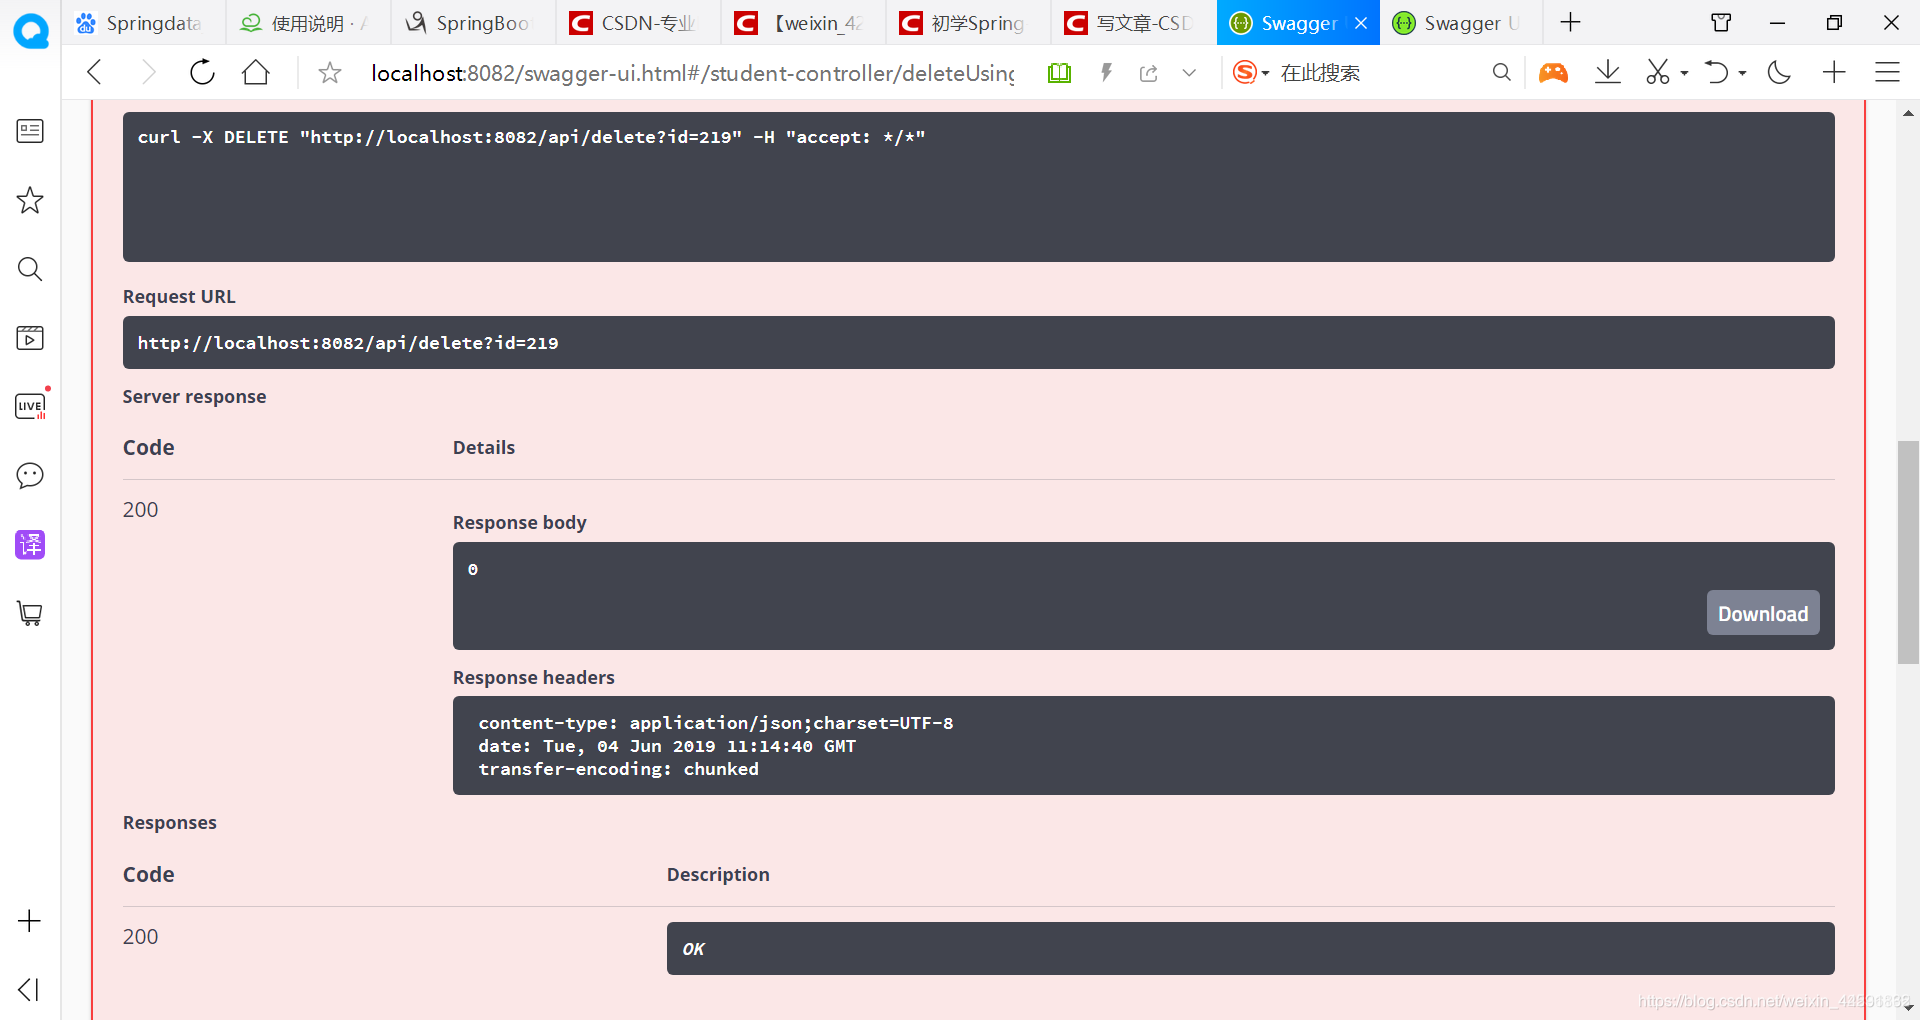Open the sidebar chat bubble icon
Screen dimensions: 1920x1020
click(30, 475)
